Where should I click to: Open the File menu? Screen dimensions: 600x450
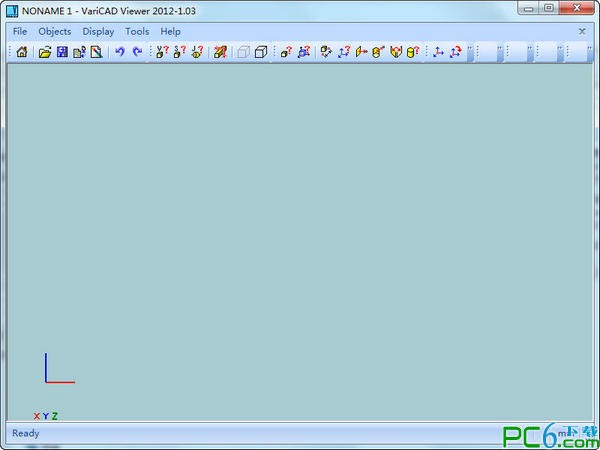20,31
